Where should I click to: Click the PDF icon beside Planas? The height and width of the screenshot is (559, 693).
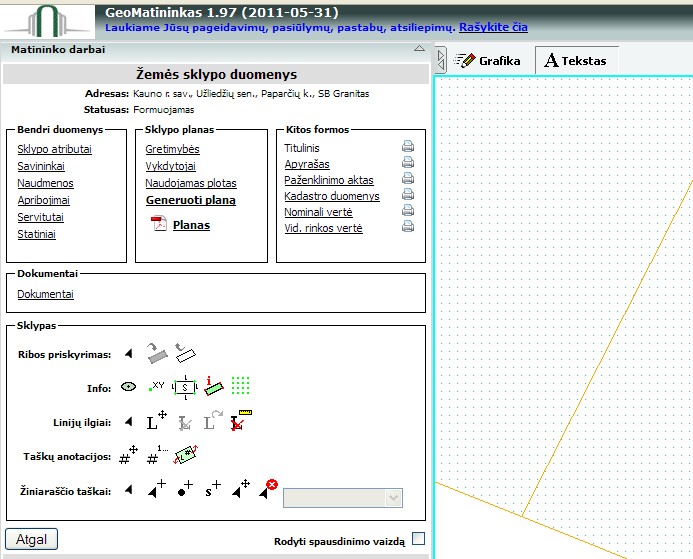(x=159, y=224)
